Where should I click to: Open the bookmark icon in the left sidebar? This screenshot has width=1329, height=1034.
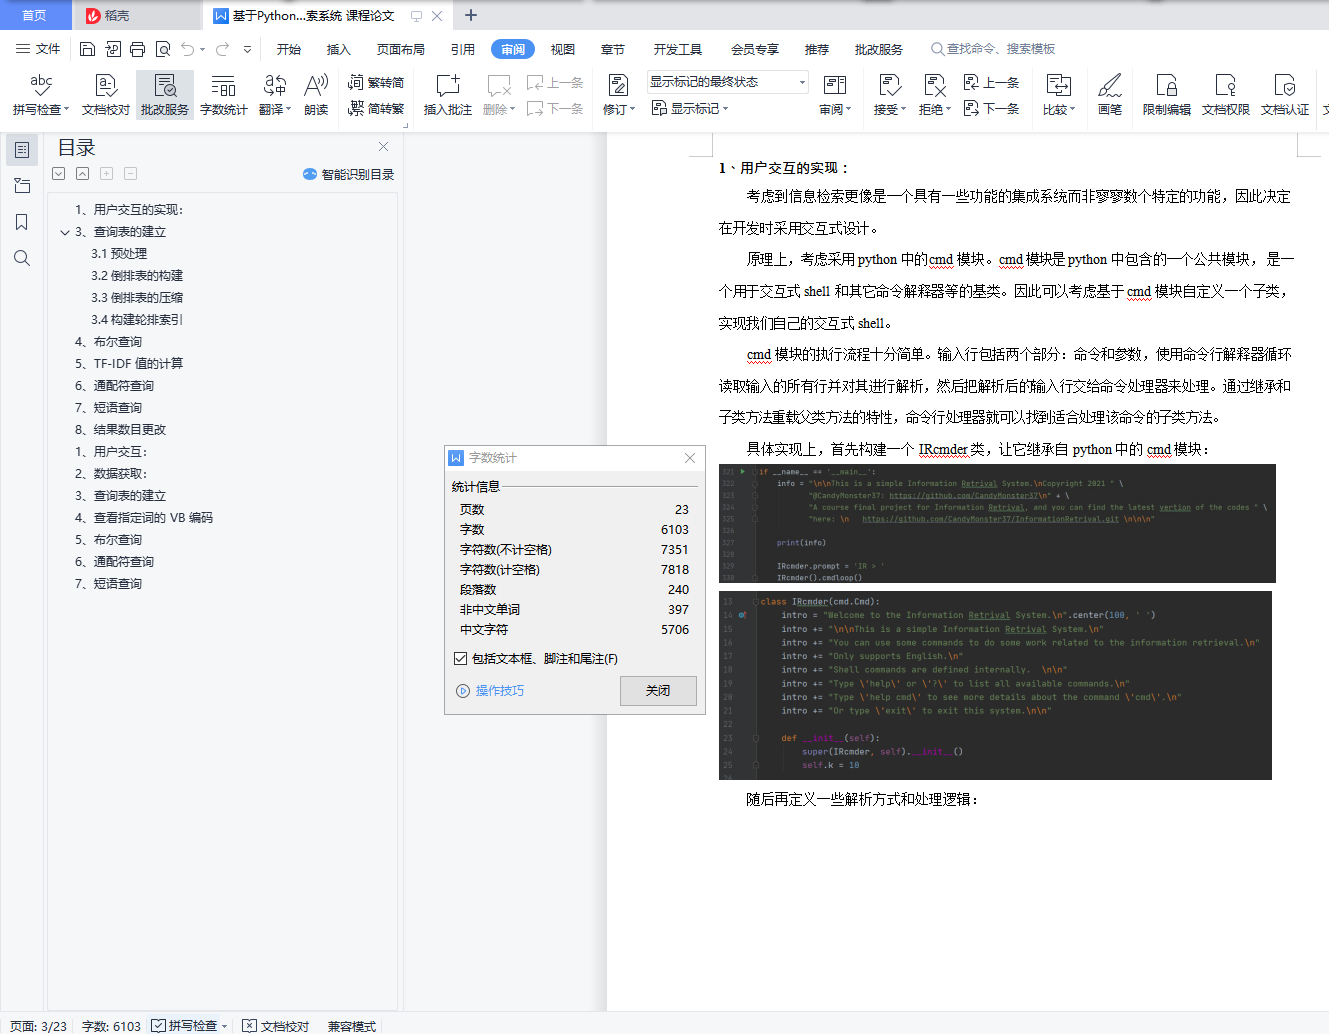22,222
